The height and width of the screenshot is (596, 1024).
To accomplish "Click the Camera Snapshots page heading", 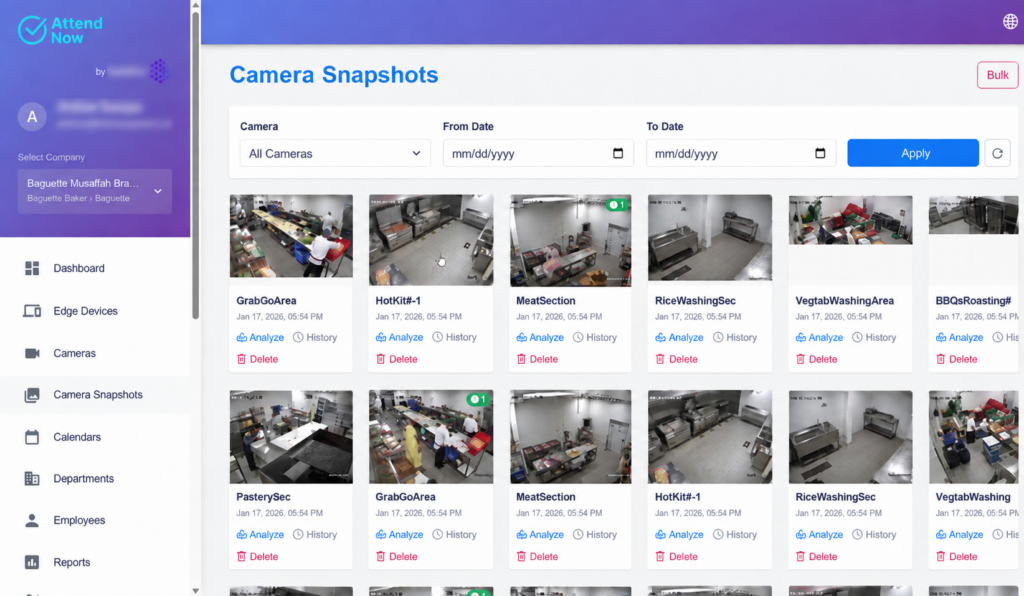I will 334,75.
